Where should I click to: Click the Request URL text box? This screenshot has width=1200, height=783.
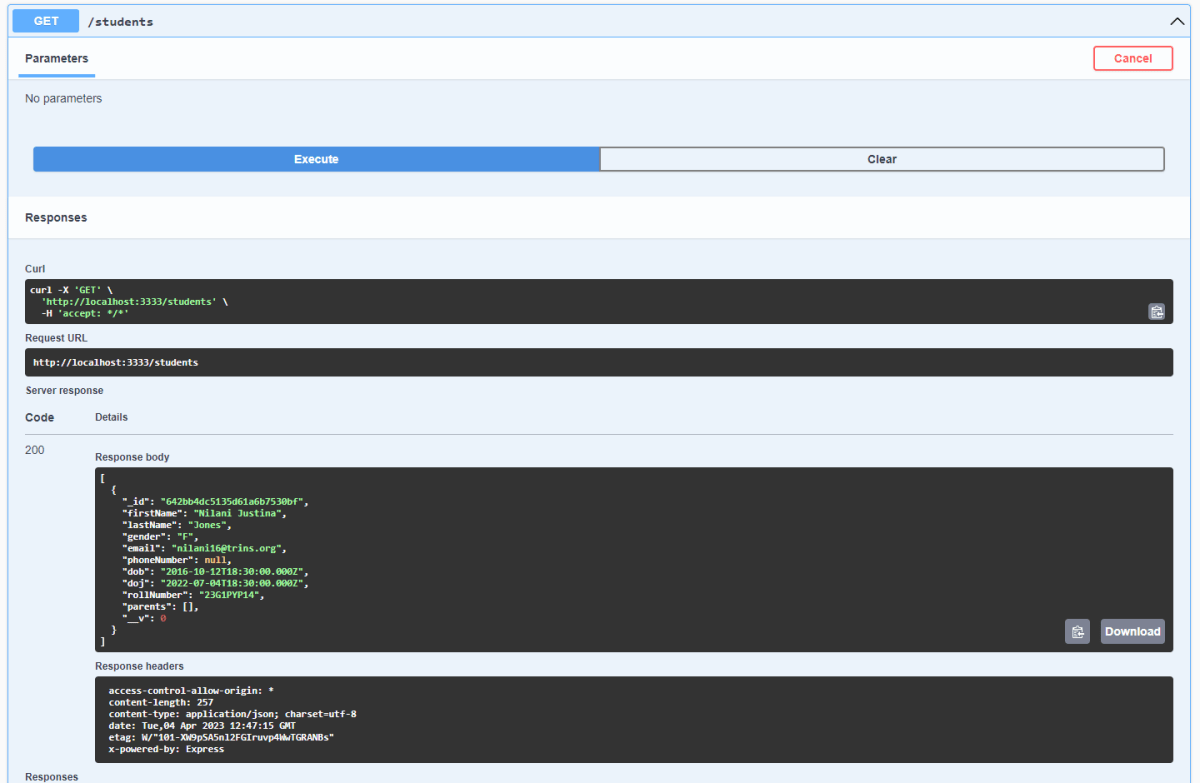click(x=599, y=362)
